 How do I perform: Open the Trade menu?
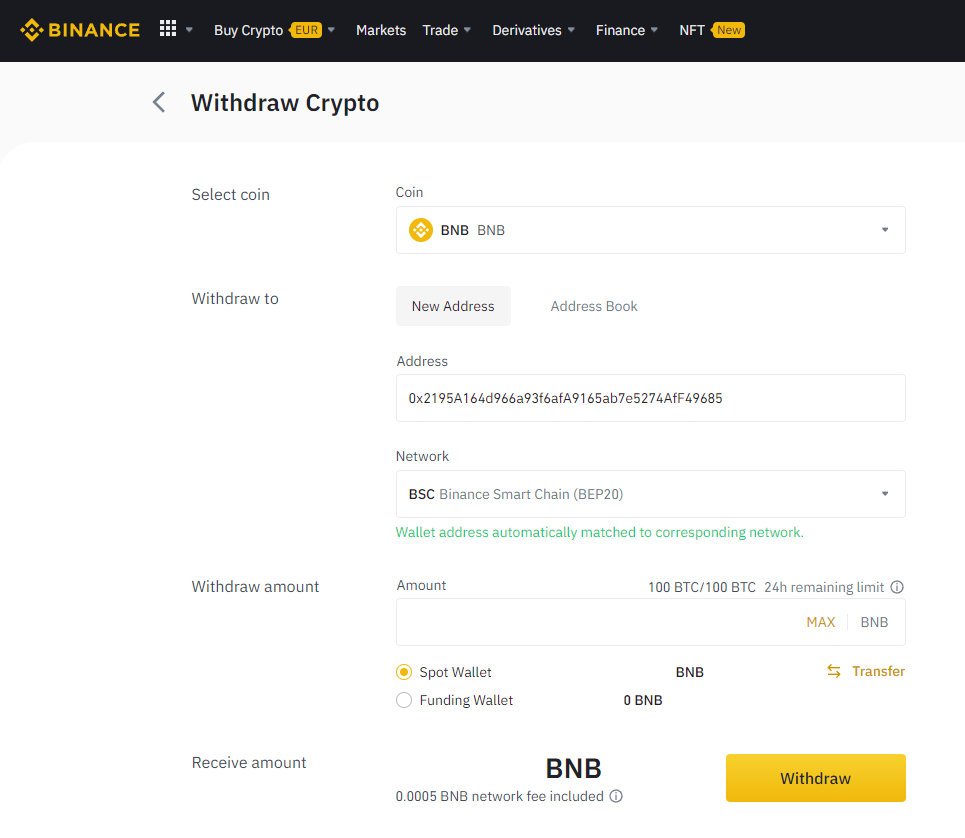click(x=440, y=30)
